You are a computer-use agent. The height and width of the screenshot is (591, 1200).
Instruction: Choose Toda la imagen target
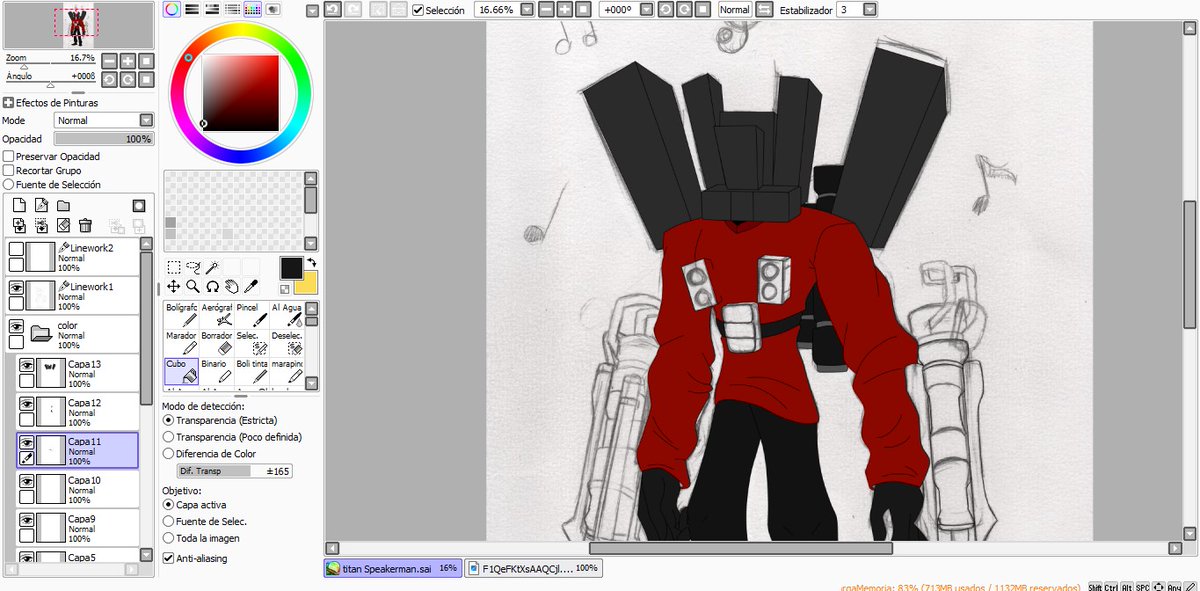[x=168, y=538]
